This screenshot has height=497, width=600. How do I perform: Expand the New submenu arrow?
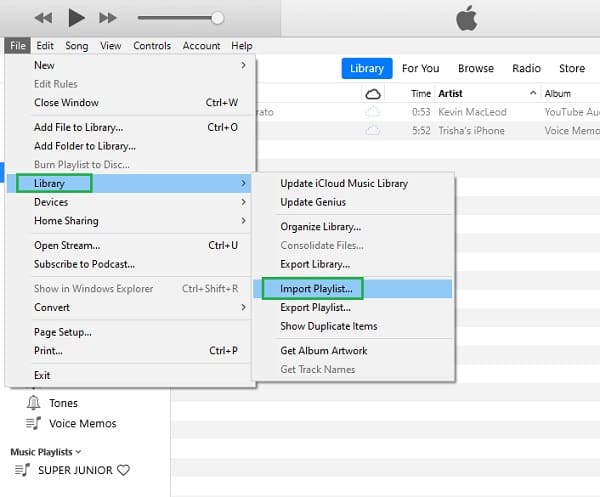point(243,65)
